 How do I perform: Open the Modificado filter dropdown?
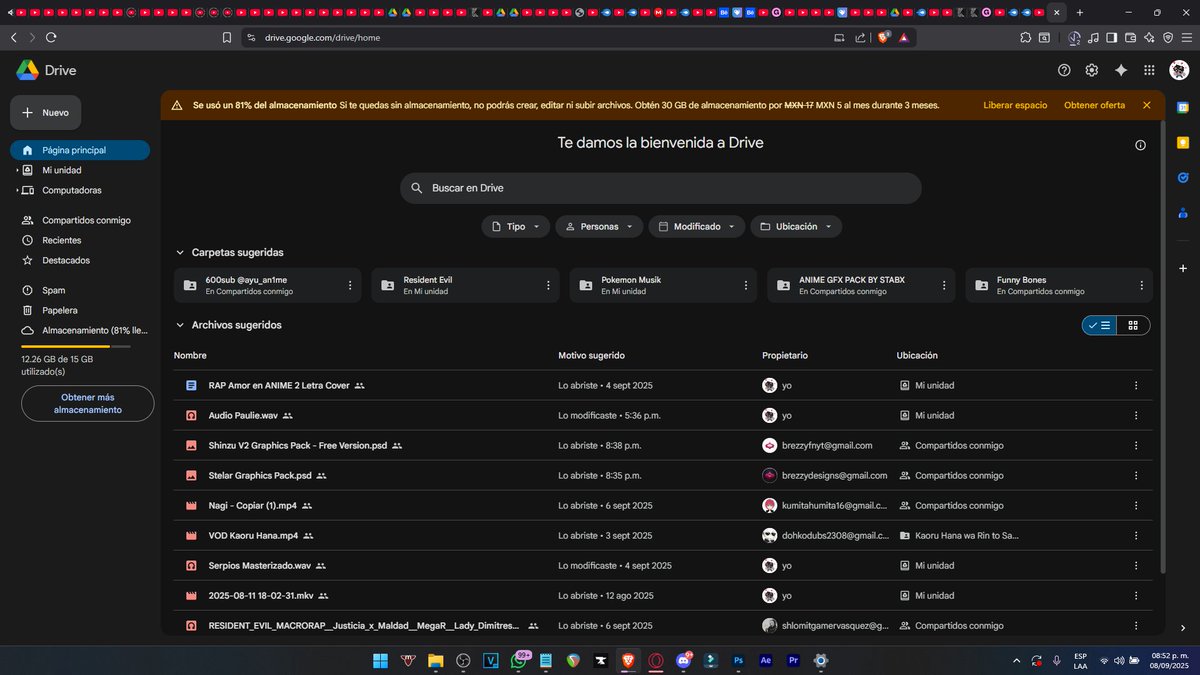[x=697, y=227]
